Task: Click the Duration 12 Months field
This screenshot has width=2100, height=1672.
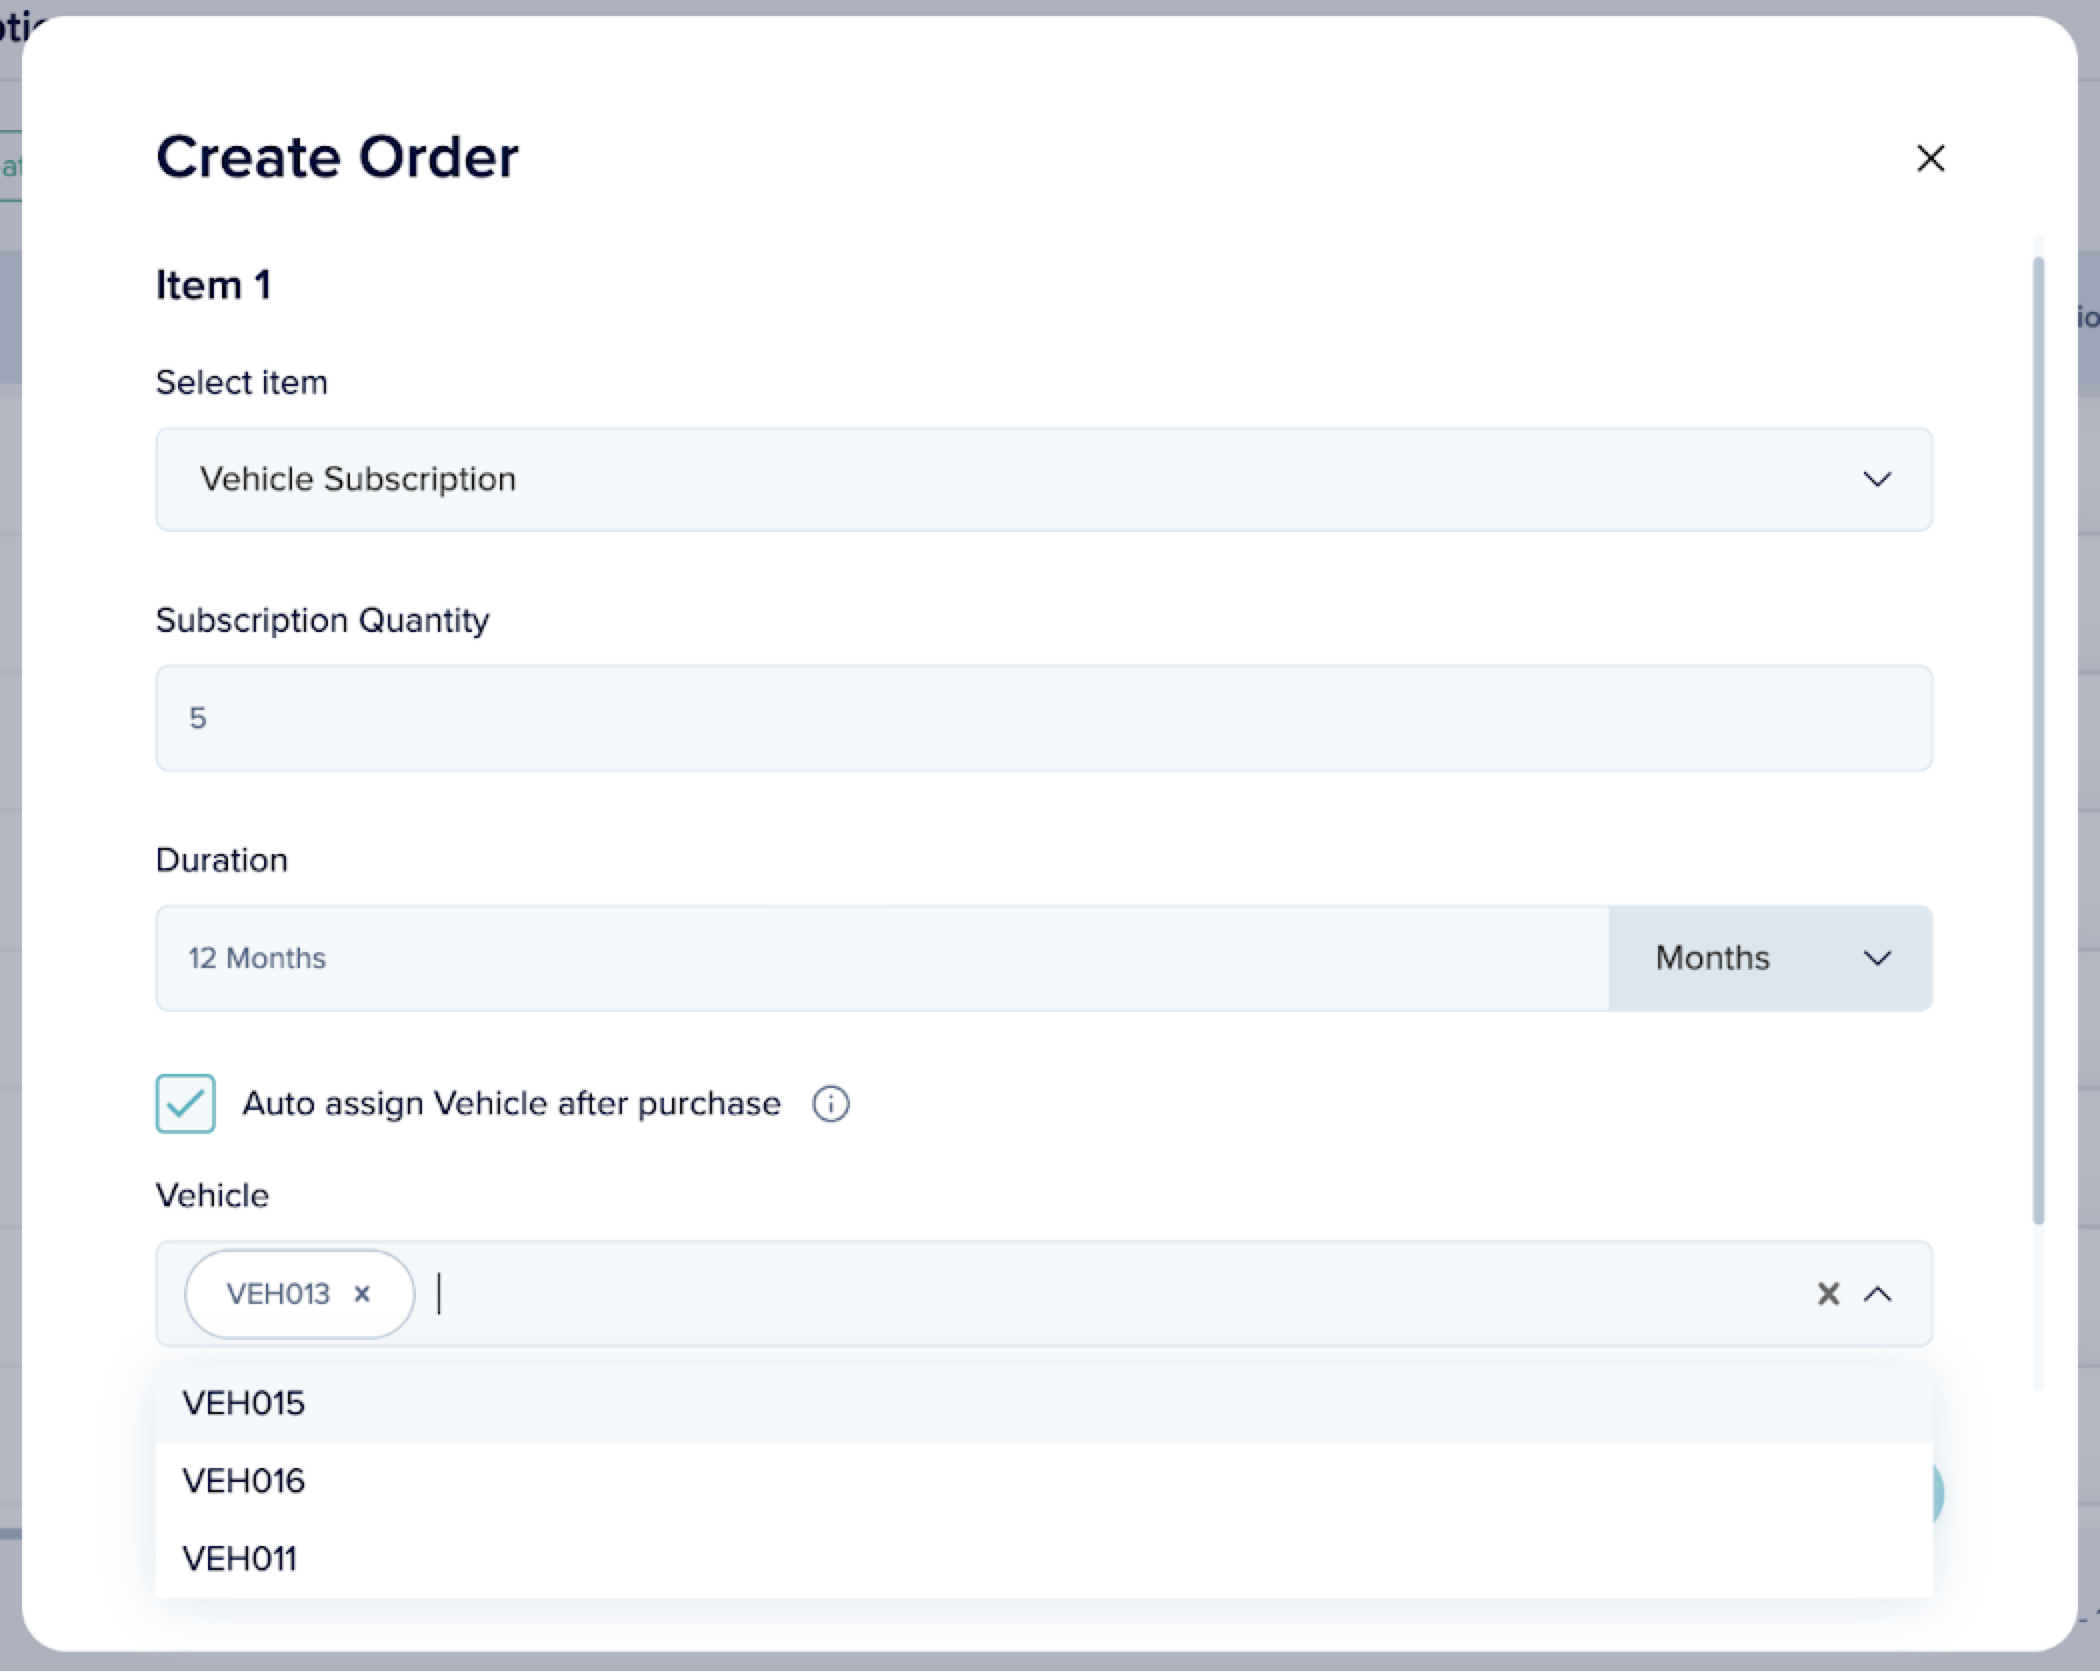Action: tap(880, 958)
